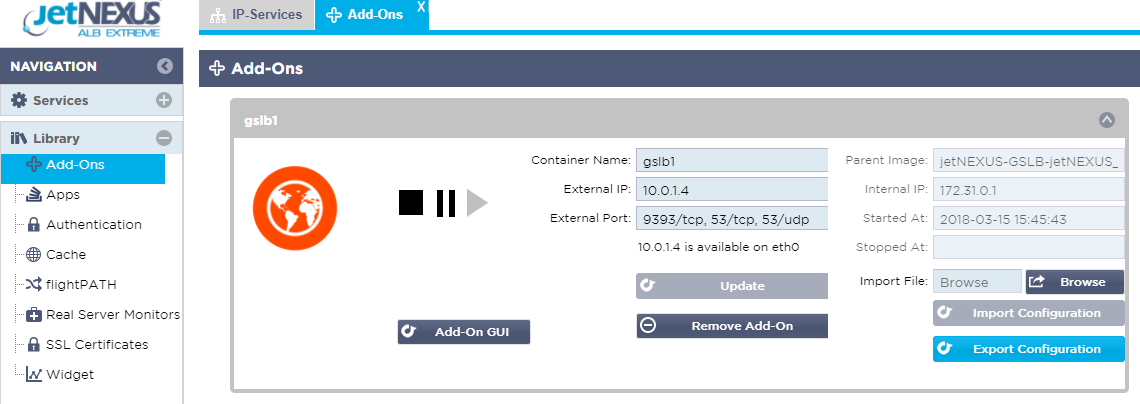Click the Apps stack icon
Screen dimensions: 1140x404
coord(33,195)
